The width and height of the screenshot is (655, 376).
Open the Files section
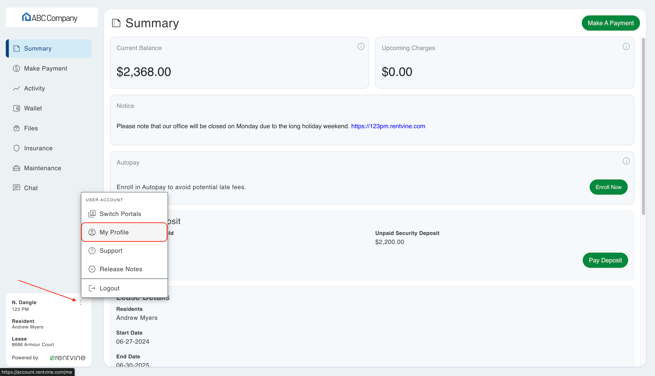[49, 128]
